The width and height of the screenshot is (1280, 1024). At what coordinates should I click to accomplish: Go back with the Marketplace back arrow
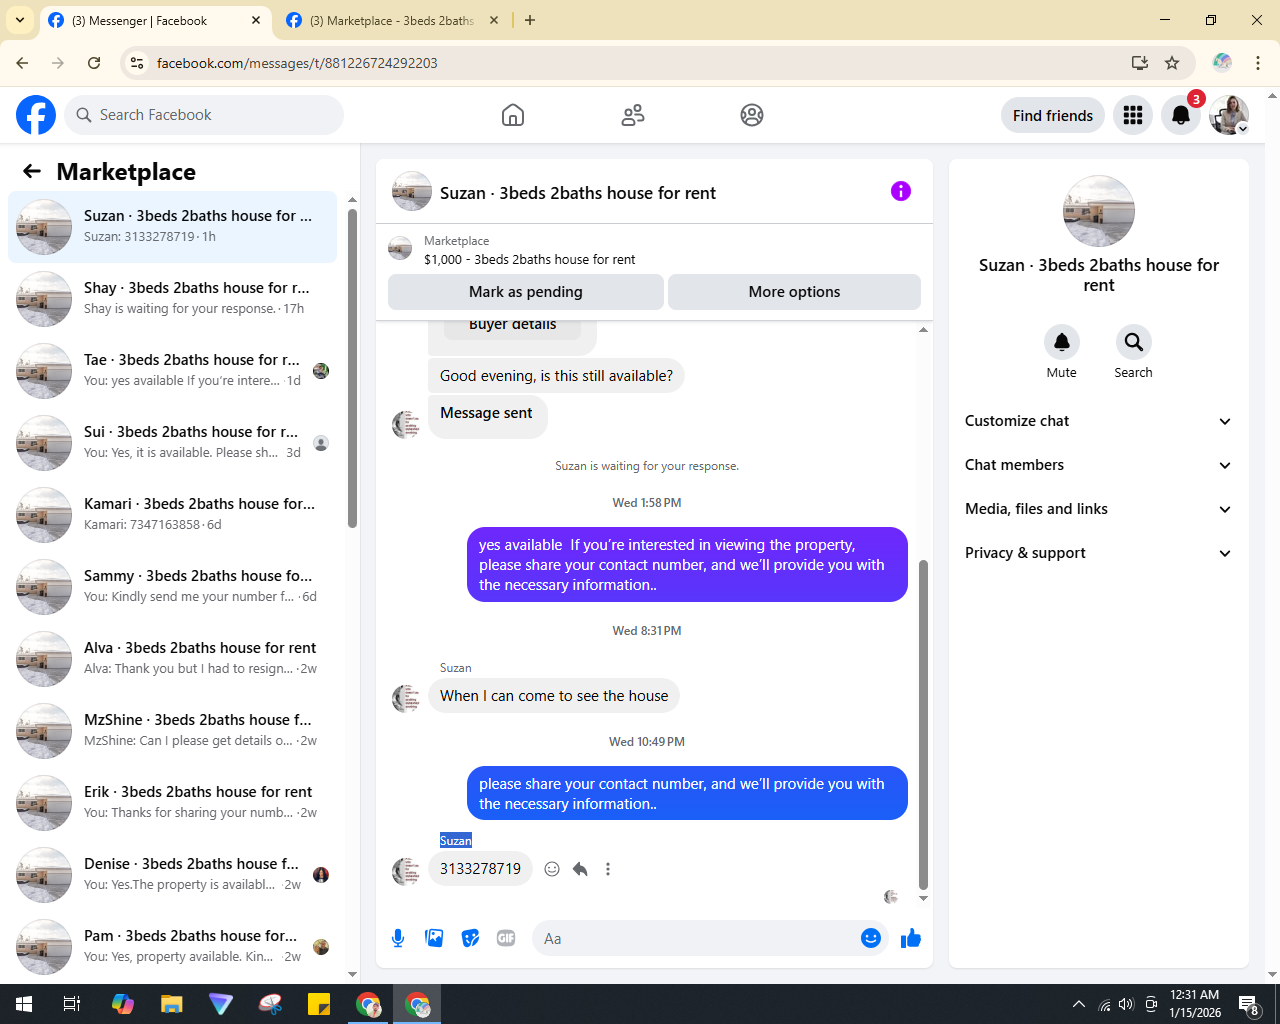(32, 171)
